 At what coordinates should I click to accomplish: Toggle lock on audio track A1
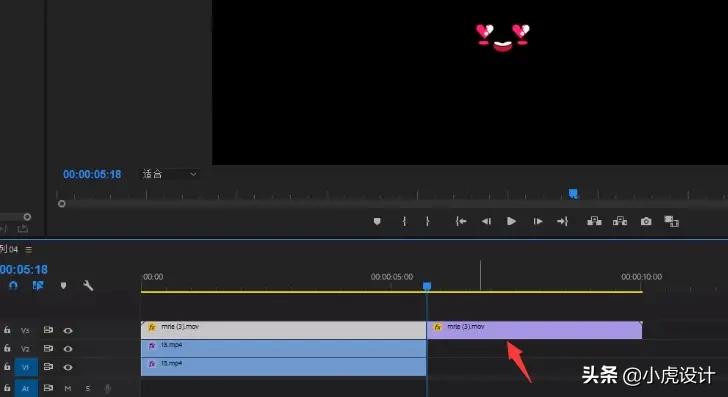(7, 388)
